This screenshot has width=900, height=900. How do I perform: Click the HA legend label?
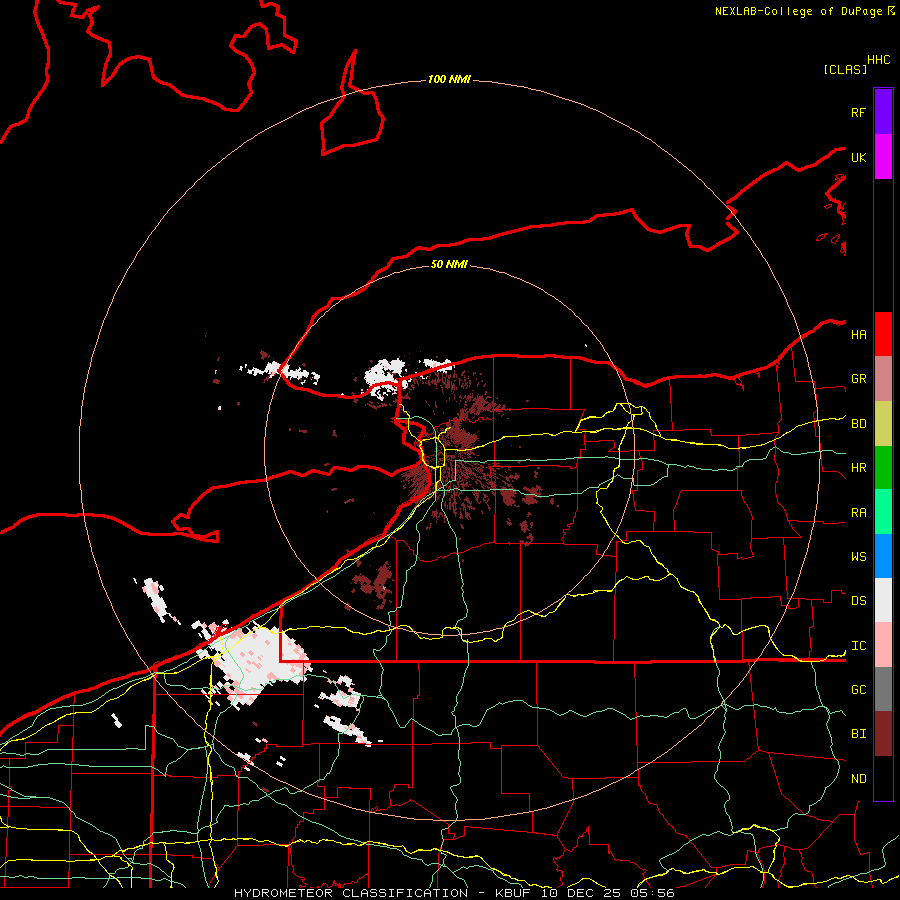[x=858, y=335]
